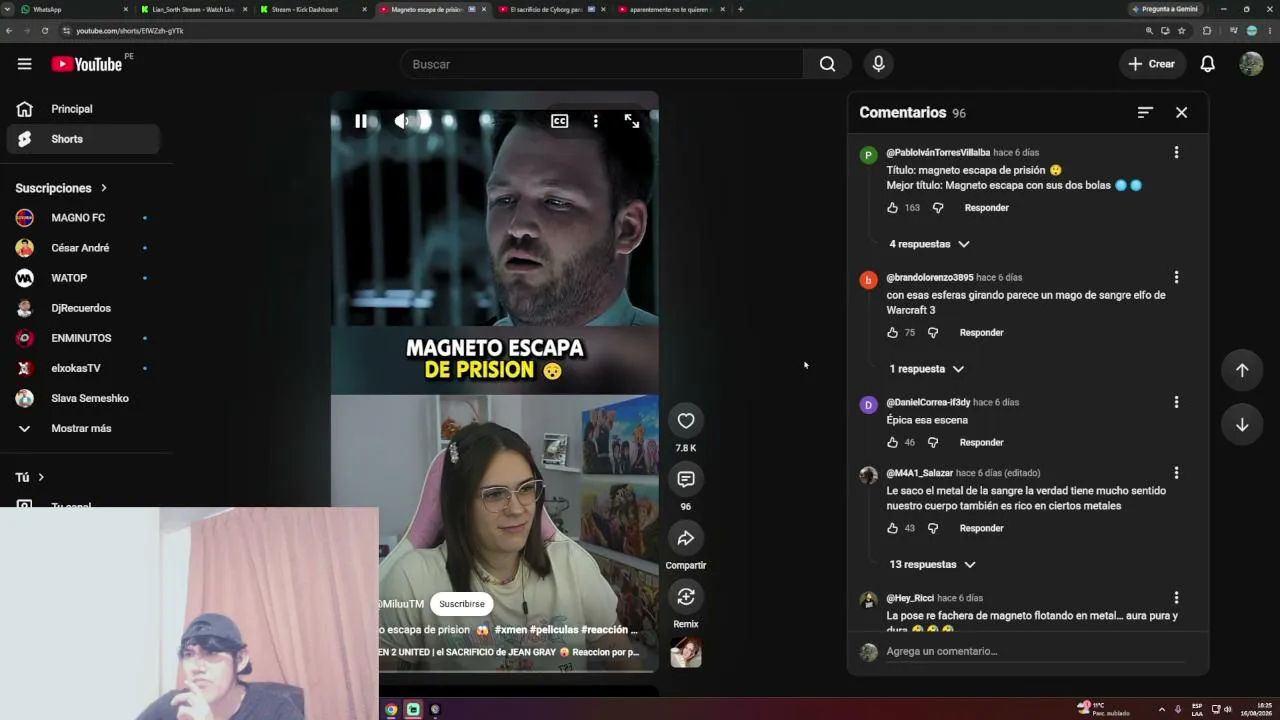This screenshot has height=720, width=1280.
Task: Open César André channel subscription
Action: click(83, 248)
